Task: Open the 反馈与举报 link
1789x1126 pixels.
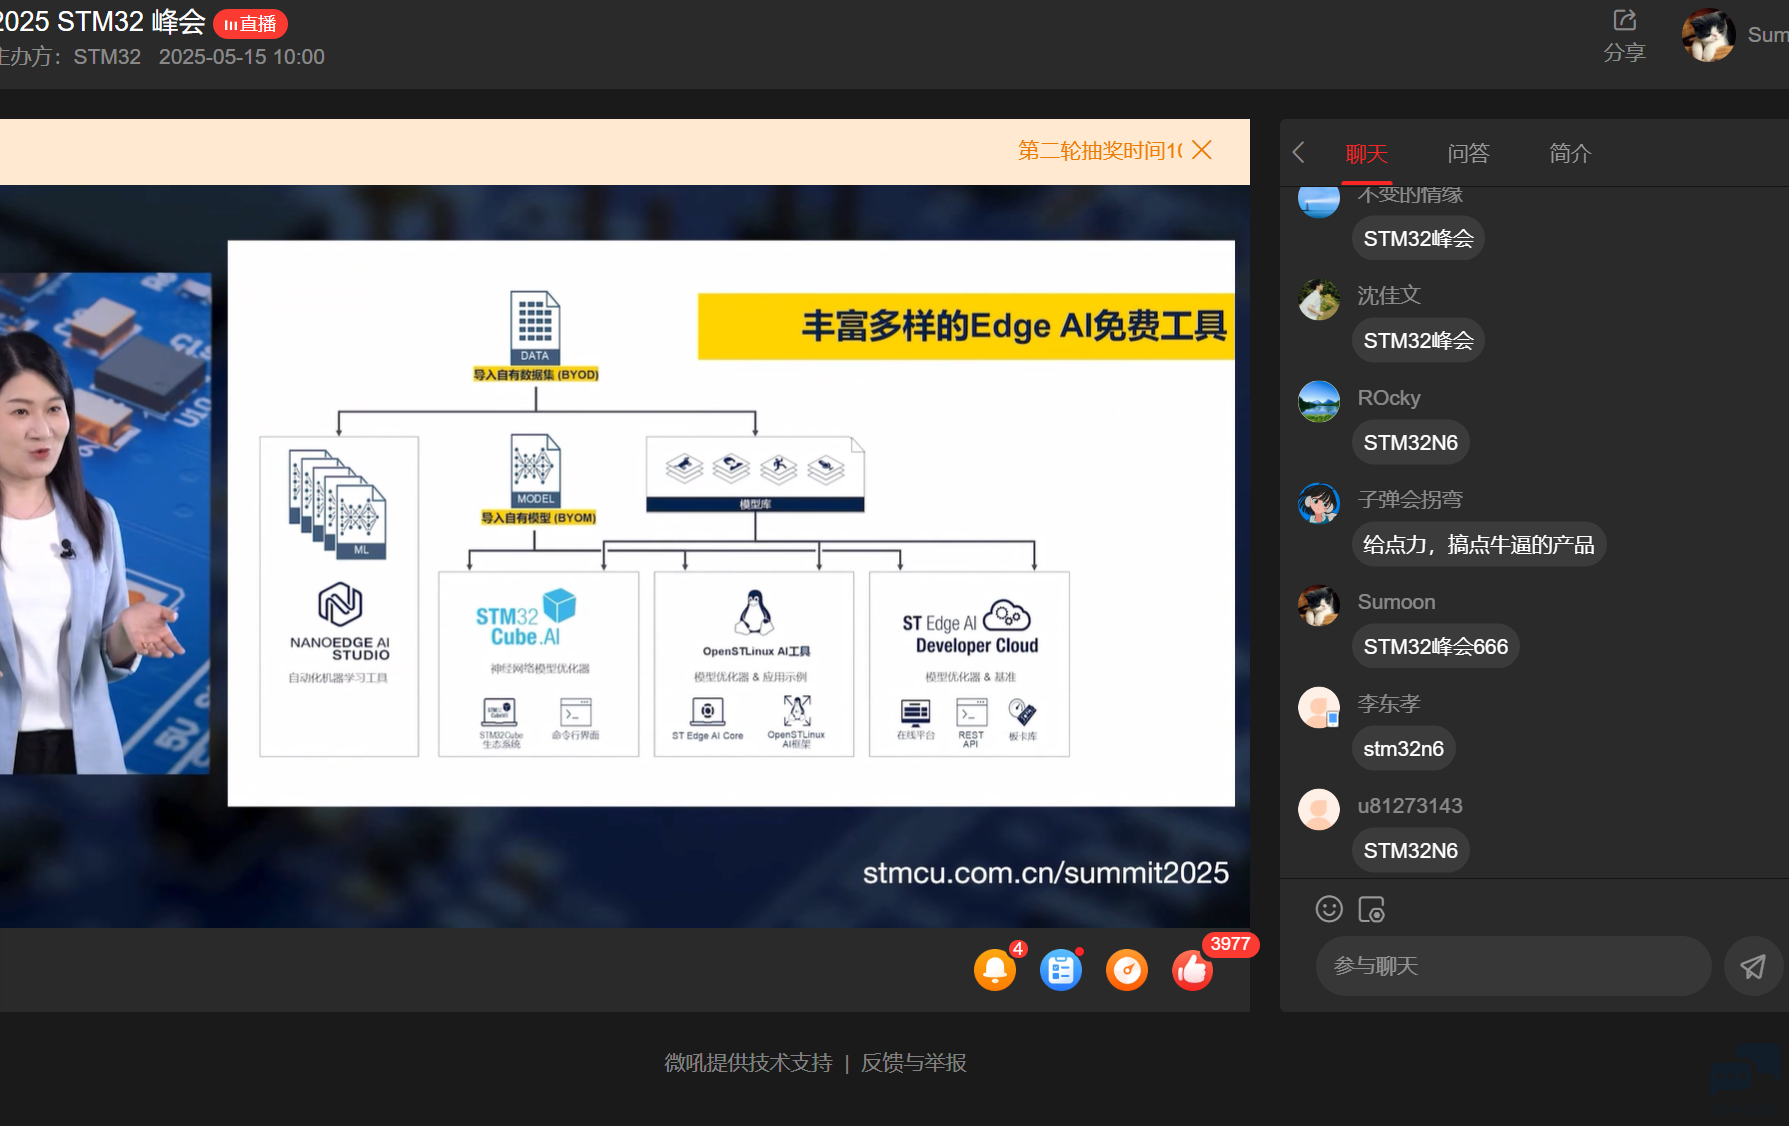Action: (x=914, y=1062)
